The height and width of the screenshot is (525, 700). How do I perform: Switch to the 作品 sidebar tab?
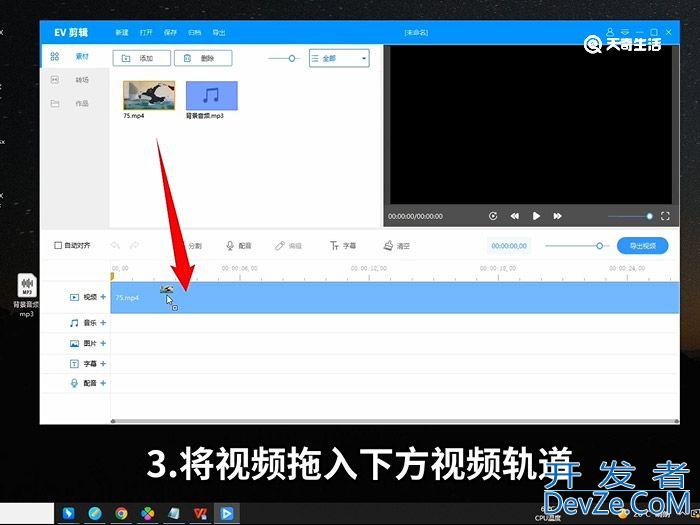[x=75, y=104]
